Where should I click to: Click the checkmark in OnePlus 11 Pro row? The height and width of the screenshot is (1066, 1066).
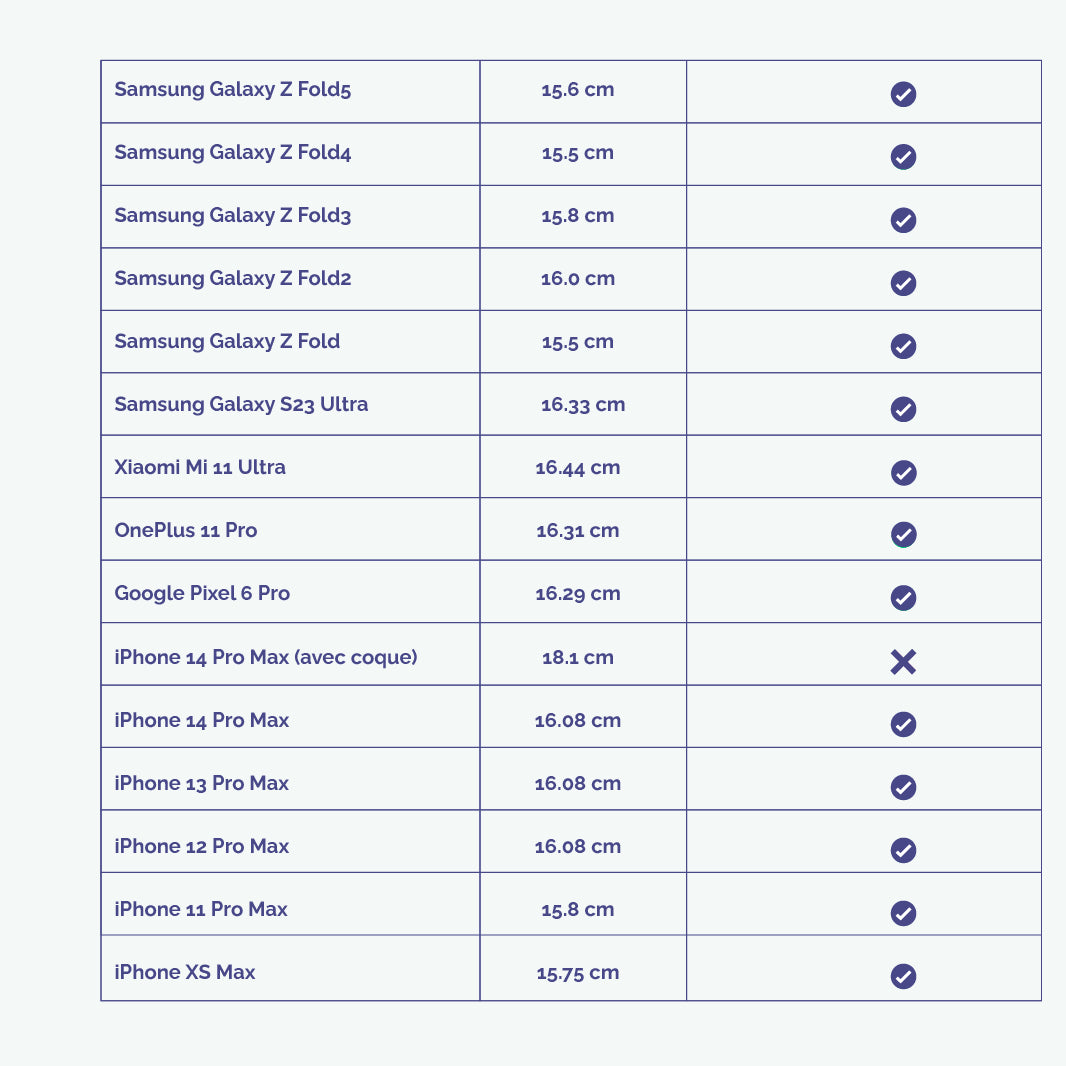903,534
